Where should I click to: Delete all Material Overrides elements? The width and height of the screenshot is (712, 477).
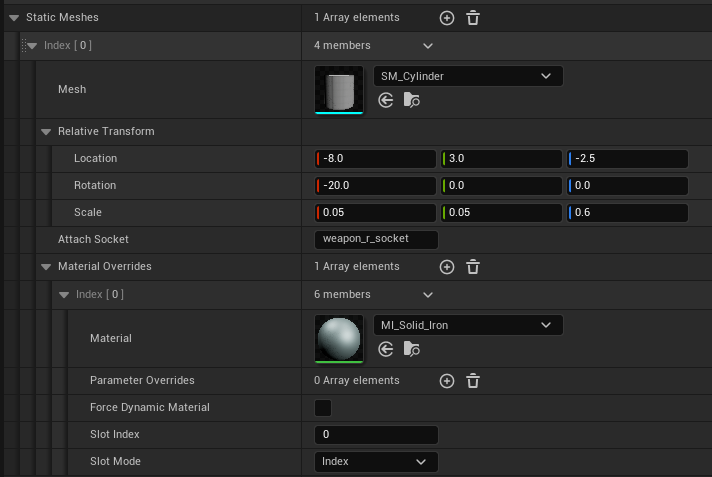473,267
